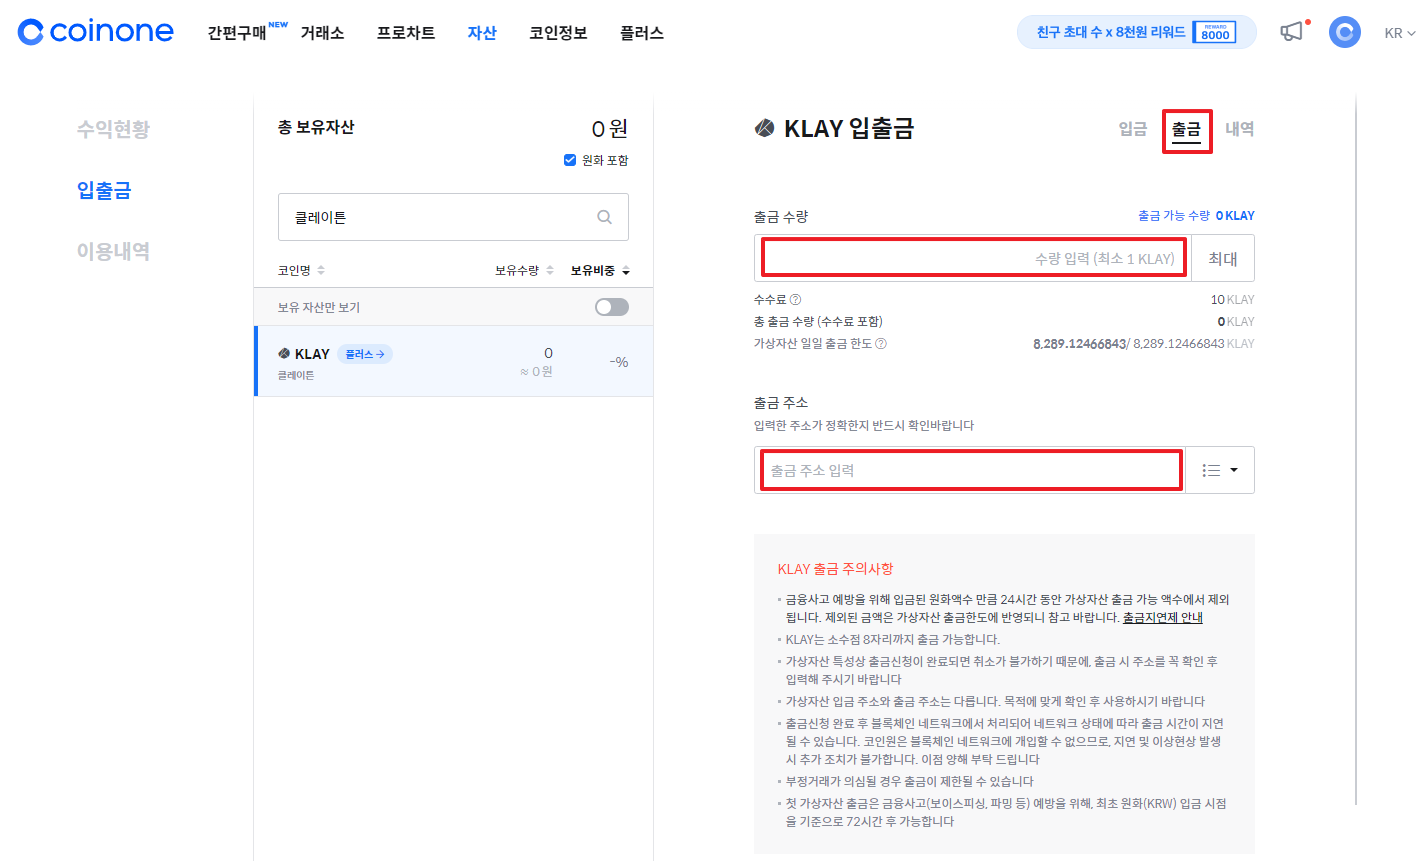Click the 출금 가능 수량 0 KLAY link
The height and width of the screenshot is (861, 1423).
[1196, 216]
